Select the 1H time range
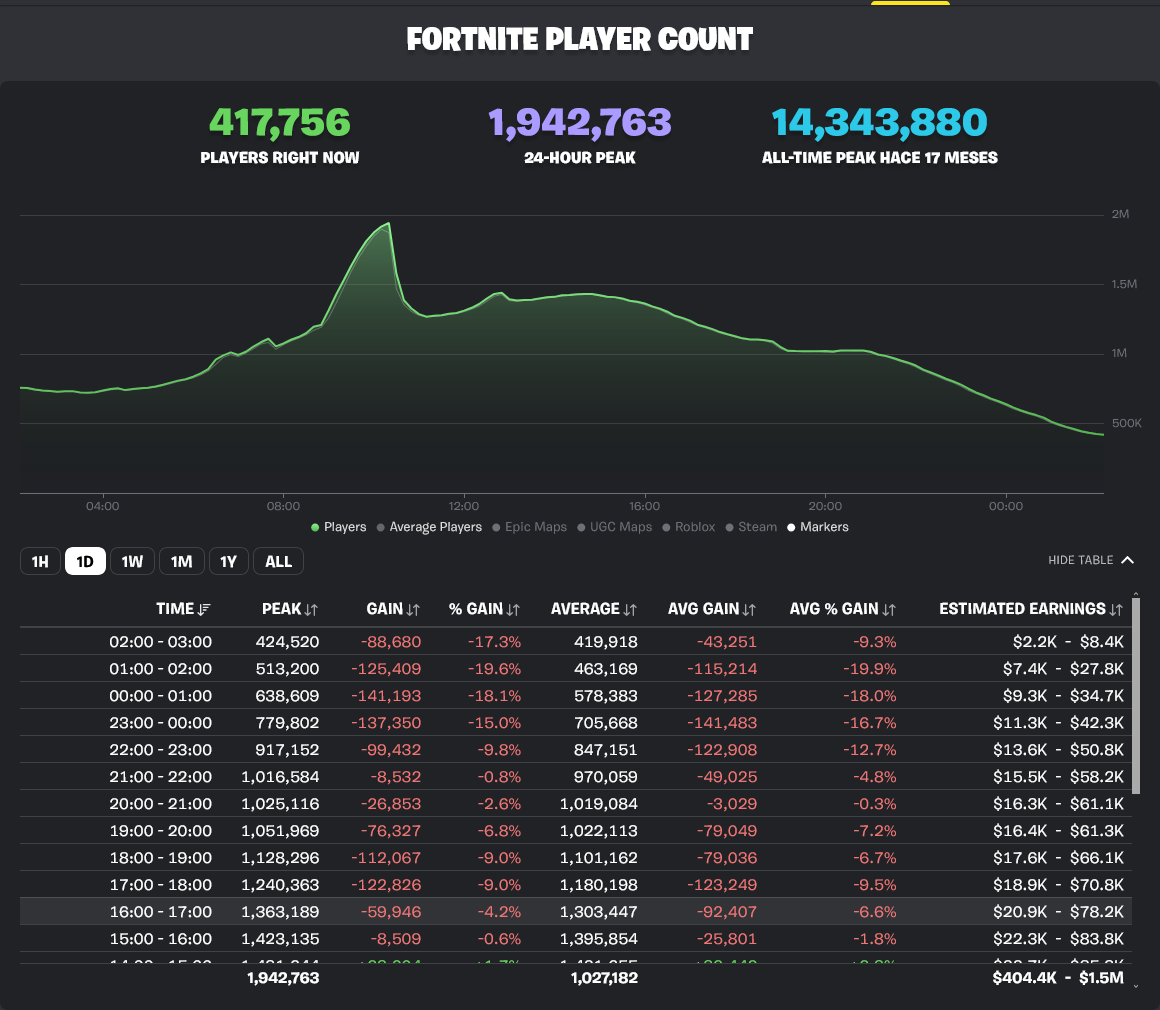Screen dimensions: 1160x1010 (x=40, y=562)
